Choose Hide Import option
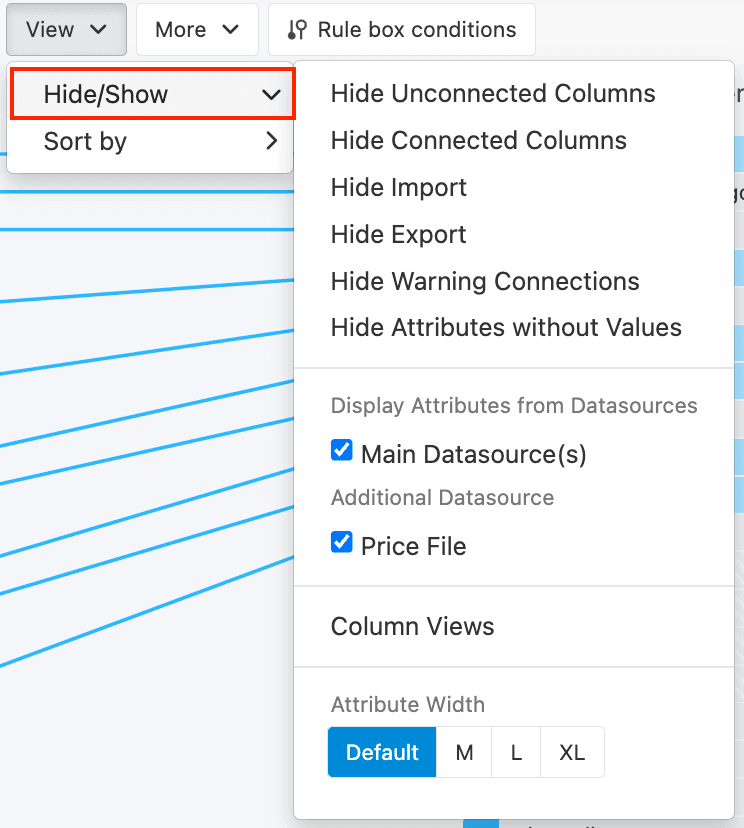 (x=398, y=188)
